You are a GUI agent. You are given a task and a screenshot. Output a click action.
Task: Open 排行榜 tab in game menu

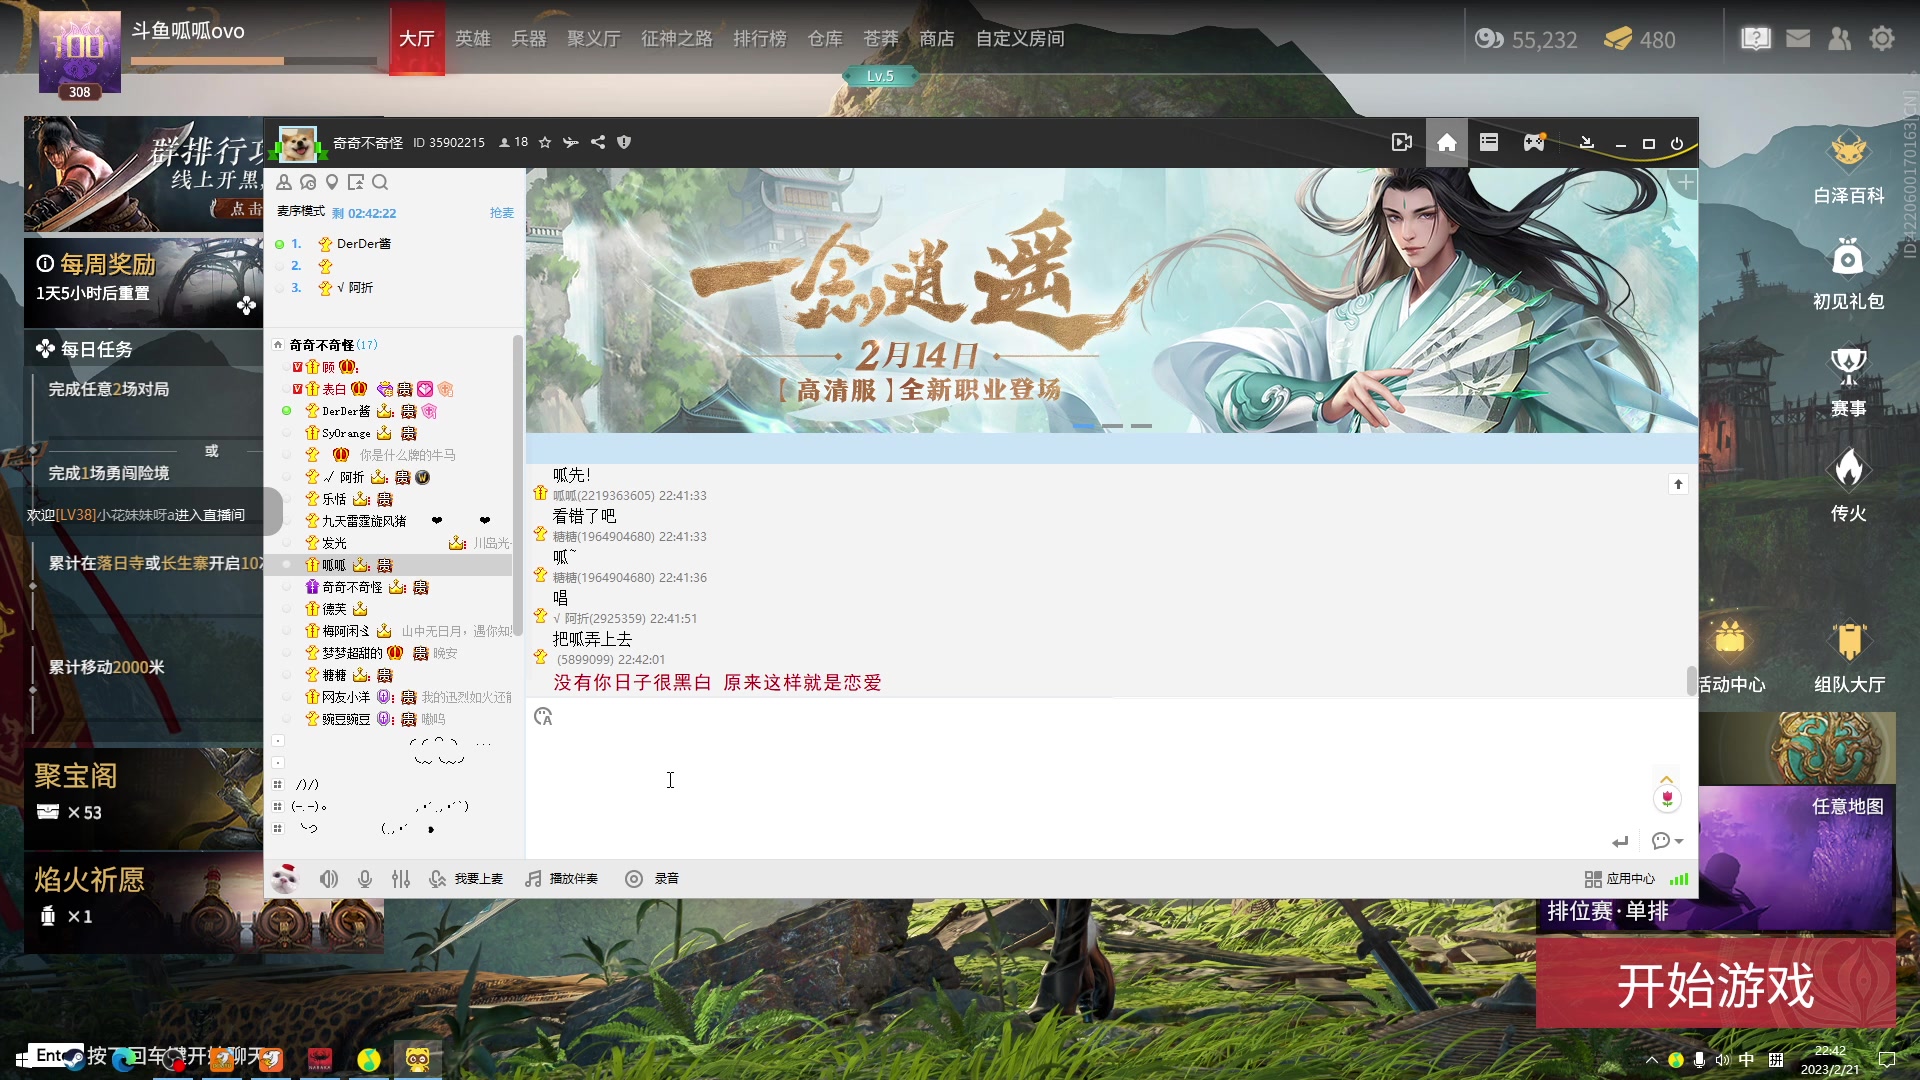(760, 39)
